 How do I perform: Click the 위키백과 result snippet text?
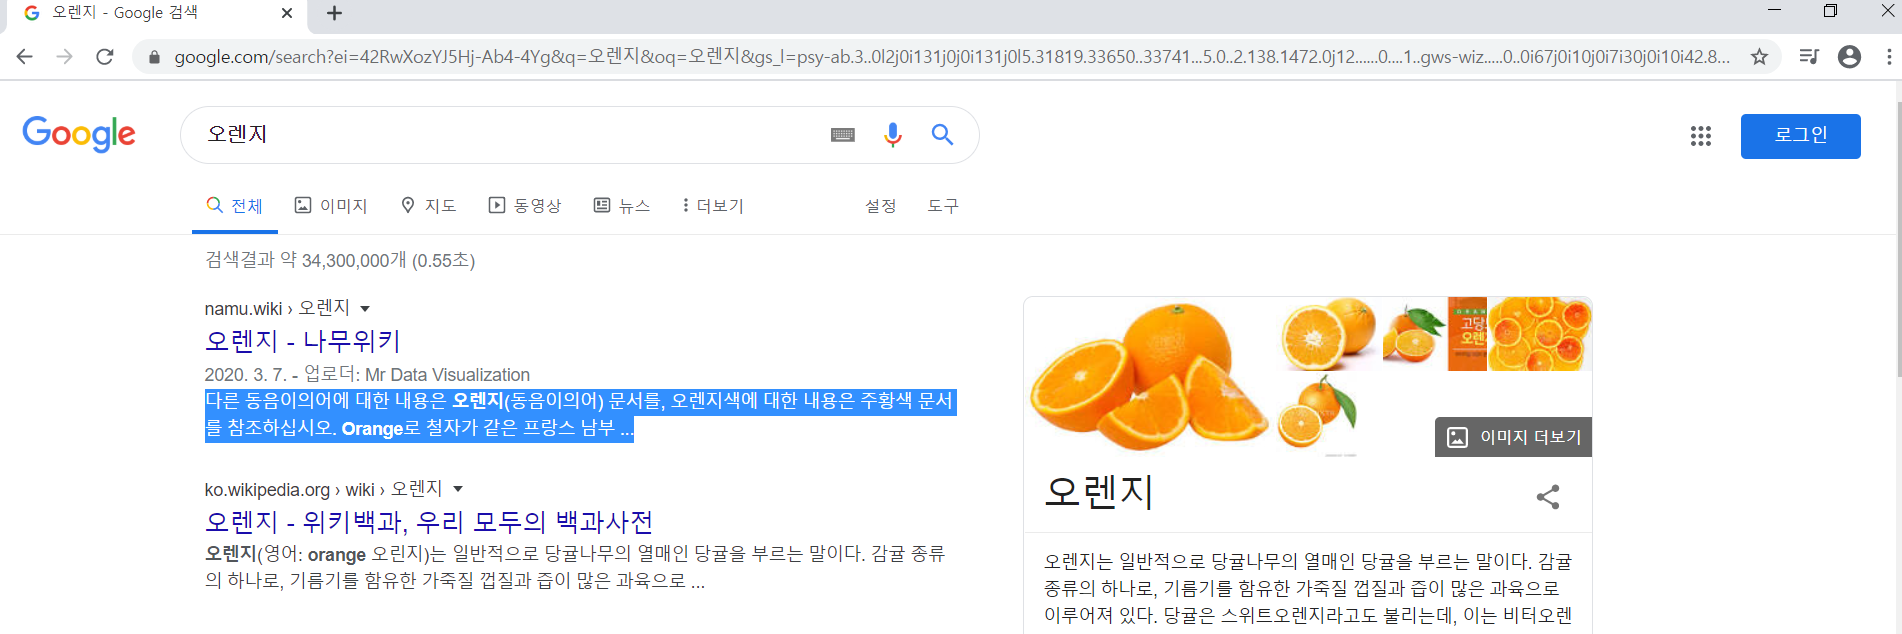(575, 567)
